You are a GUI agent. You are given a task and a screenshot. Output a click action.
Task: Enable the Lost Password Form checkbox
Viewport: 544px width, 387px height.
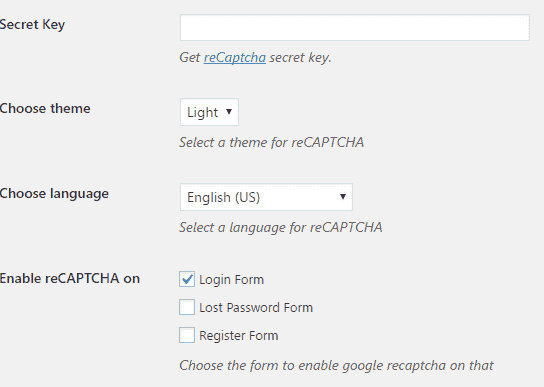pyautogui.click(x=187, y=307)
